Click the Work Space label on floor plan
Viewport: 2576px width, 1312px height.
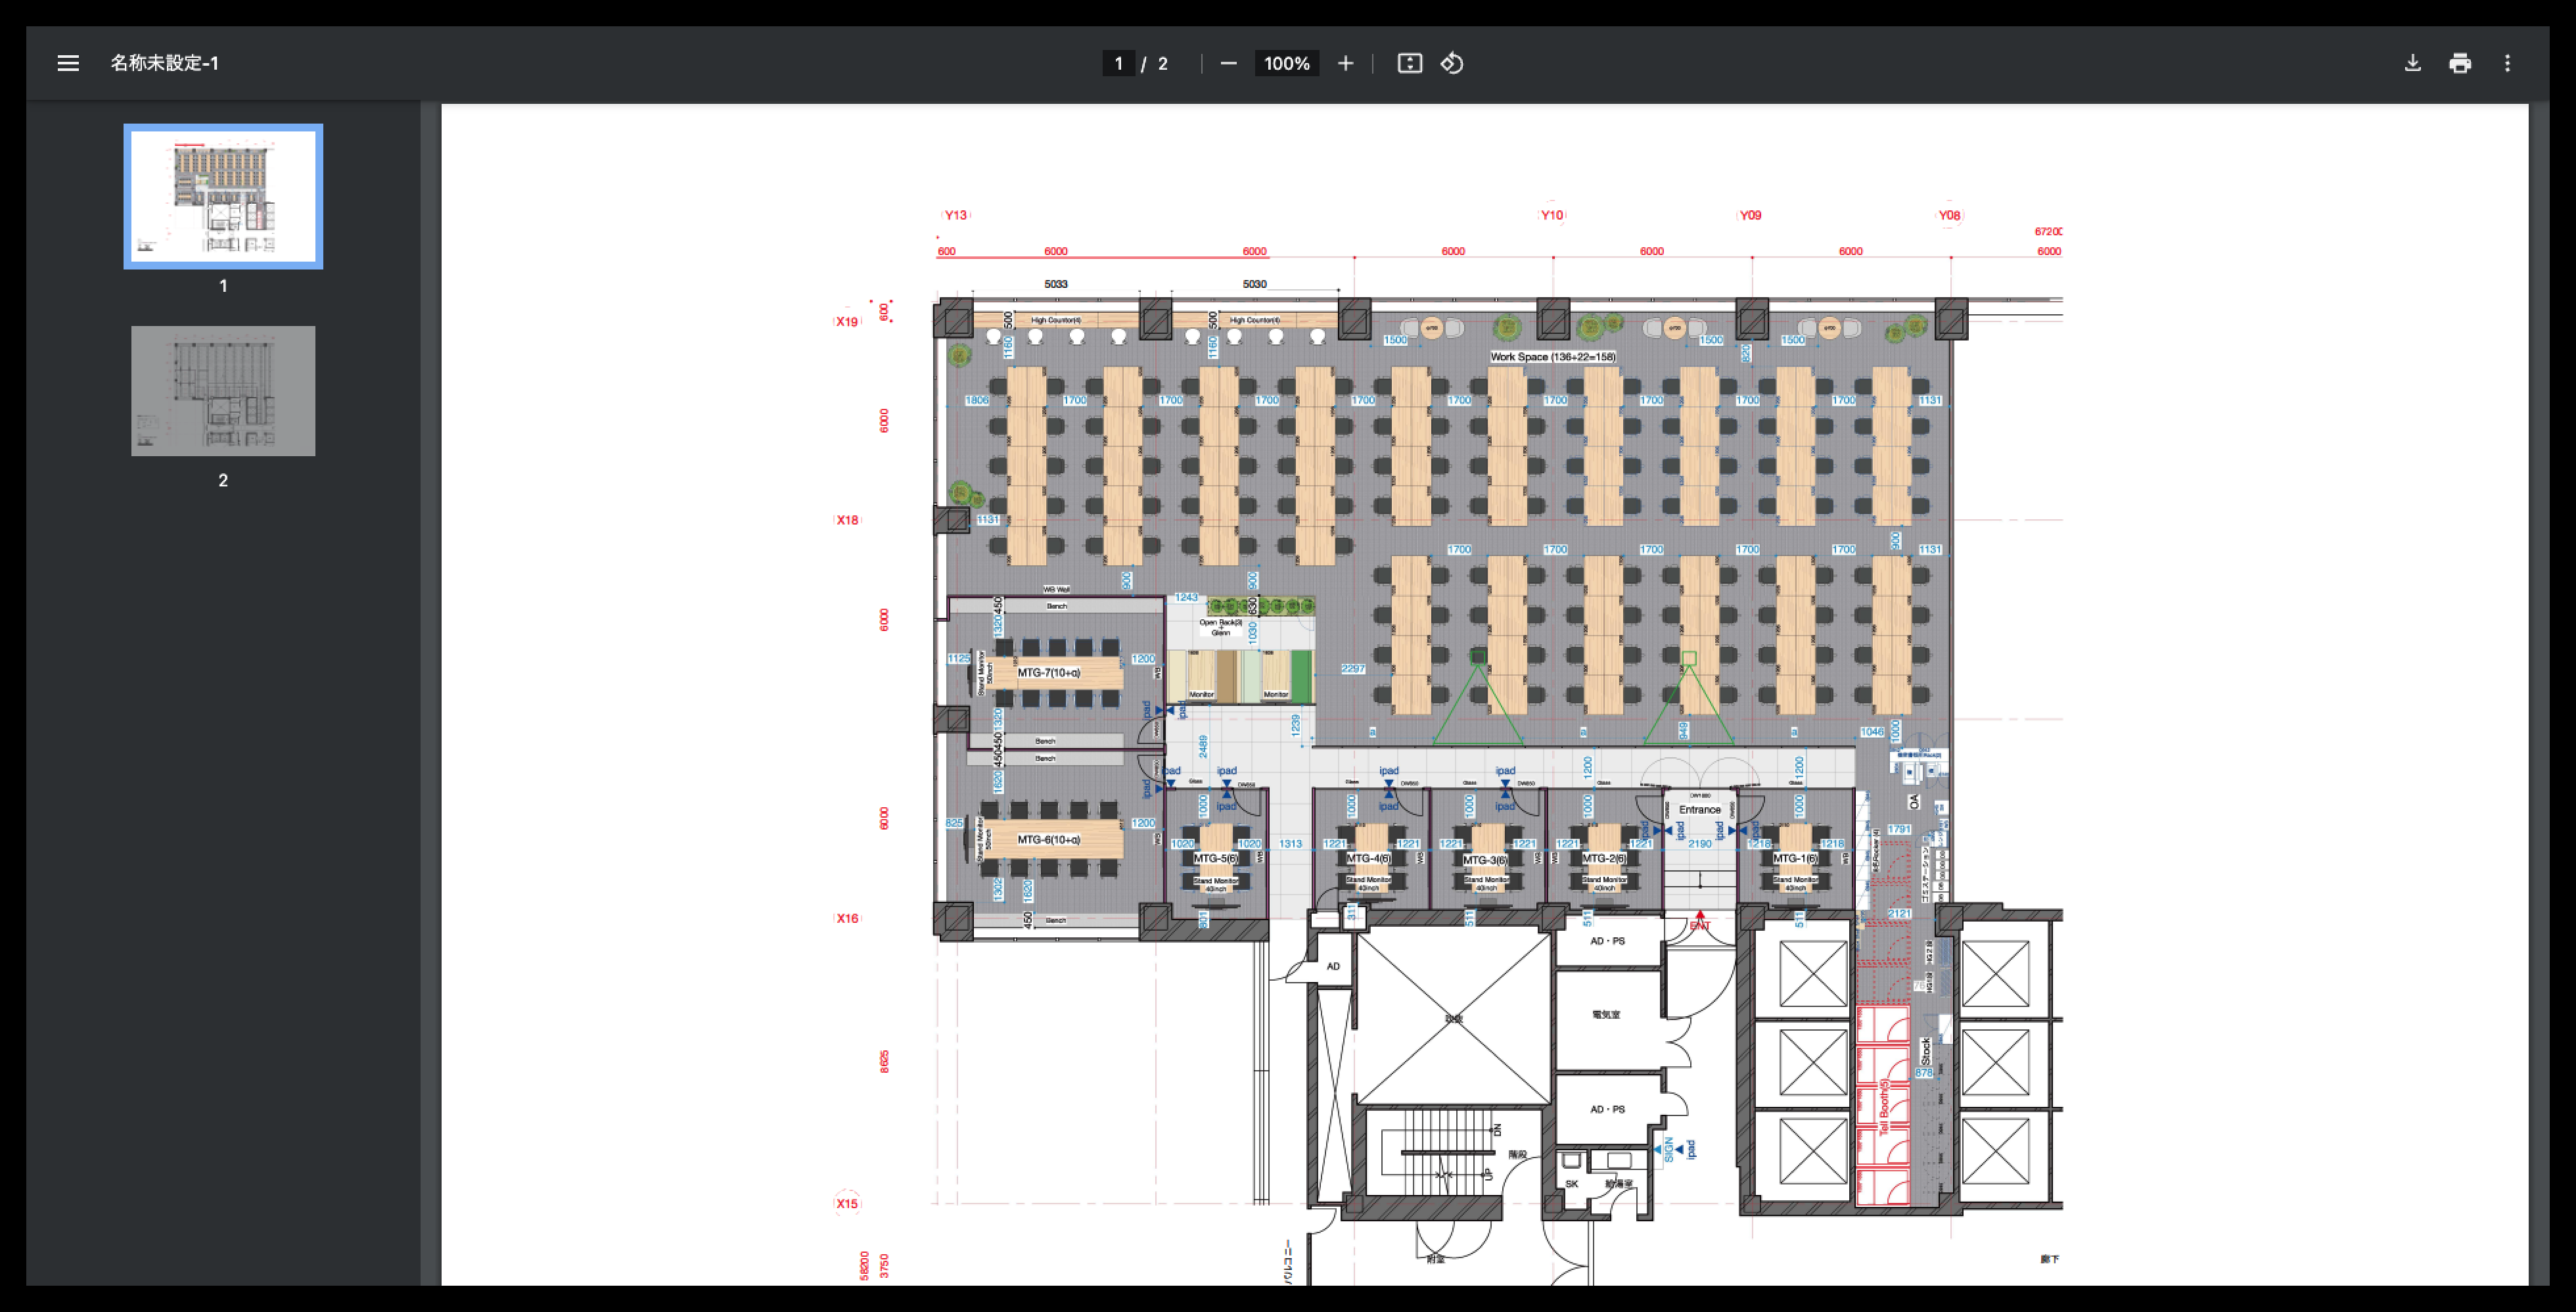tap(1552, 356)
